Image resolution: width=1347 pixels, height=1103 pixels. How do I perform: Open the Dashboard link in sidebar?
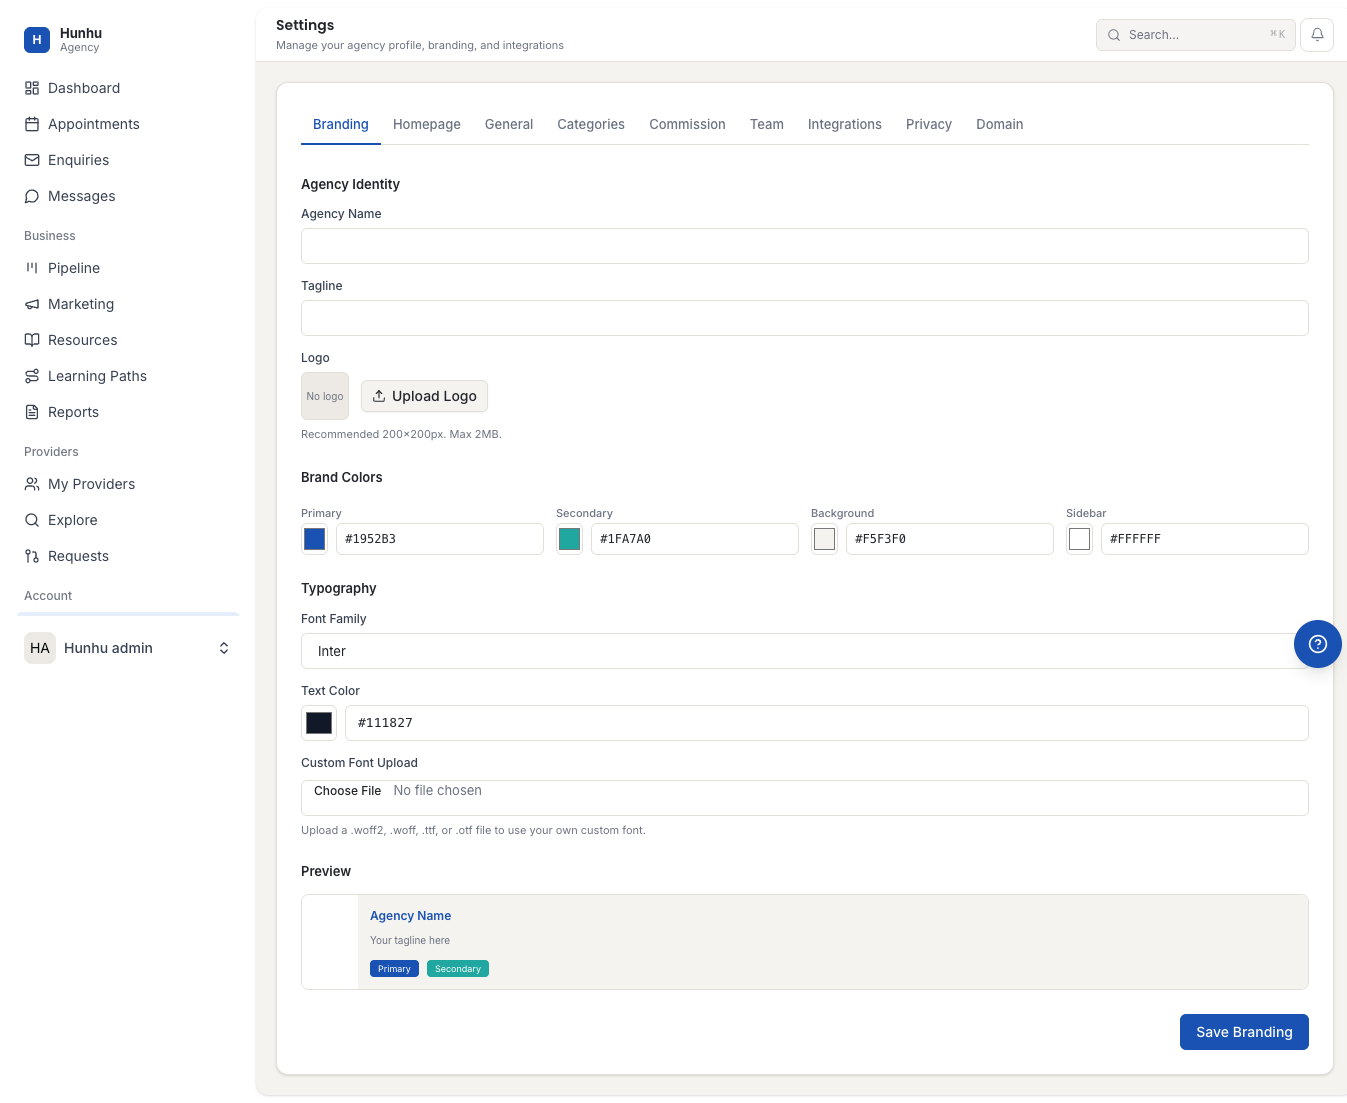pyautogui.click(x=128, y=88)
